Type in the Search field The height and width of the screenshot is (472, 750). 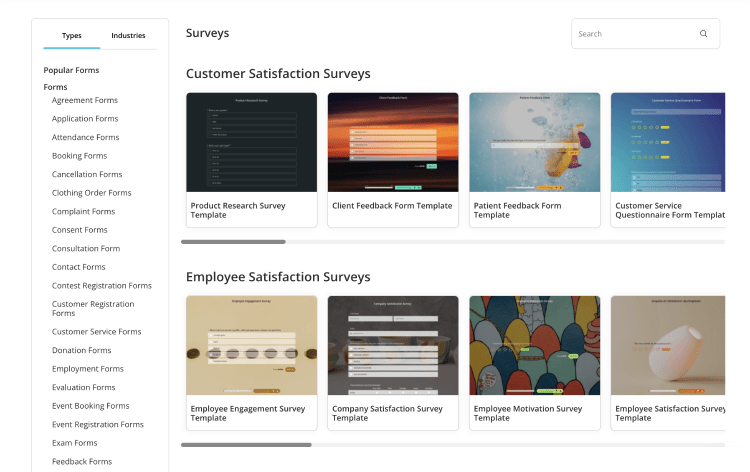(x=635, y=34)
